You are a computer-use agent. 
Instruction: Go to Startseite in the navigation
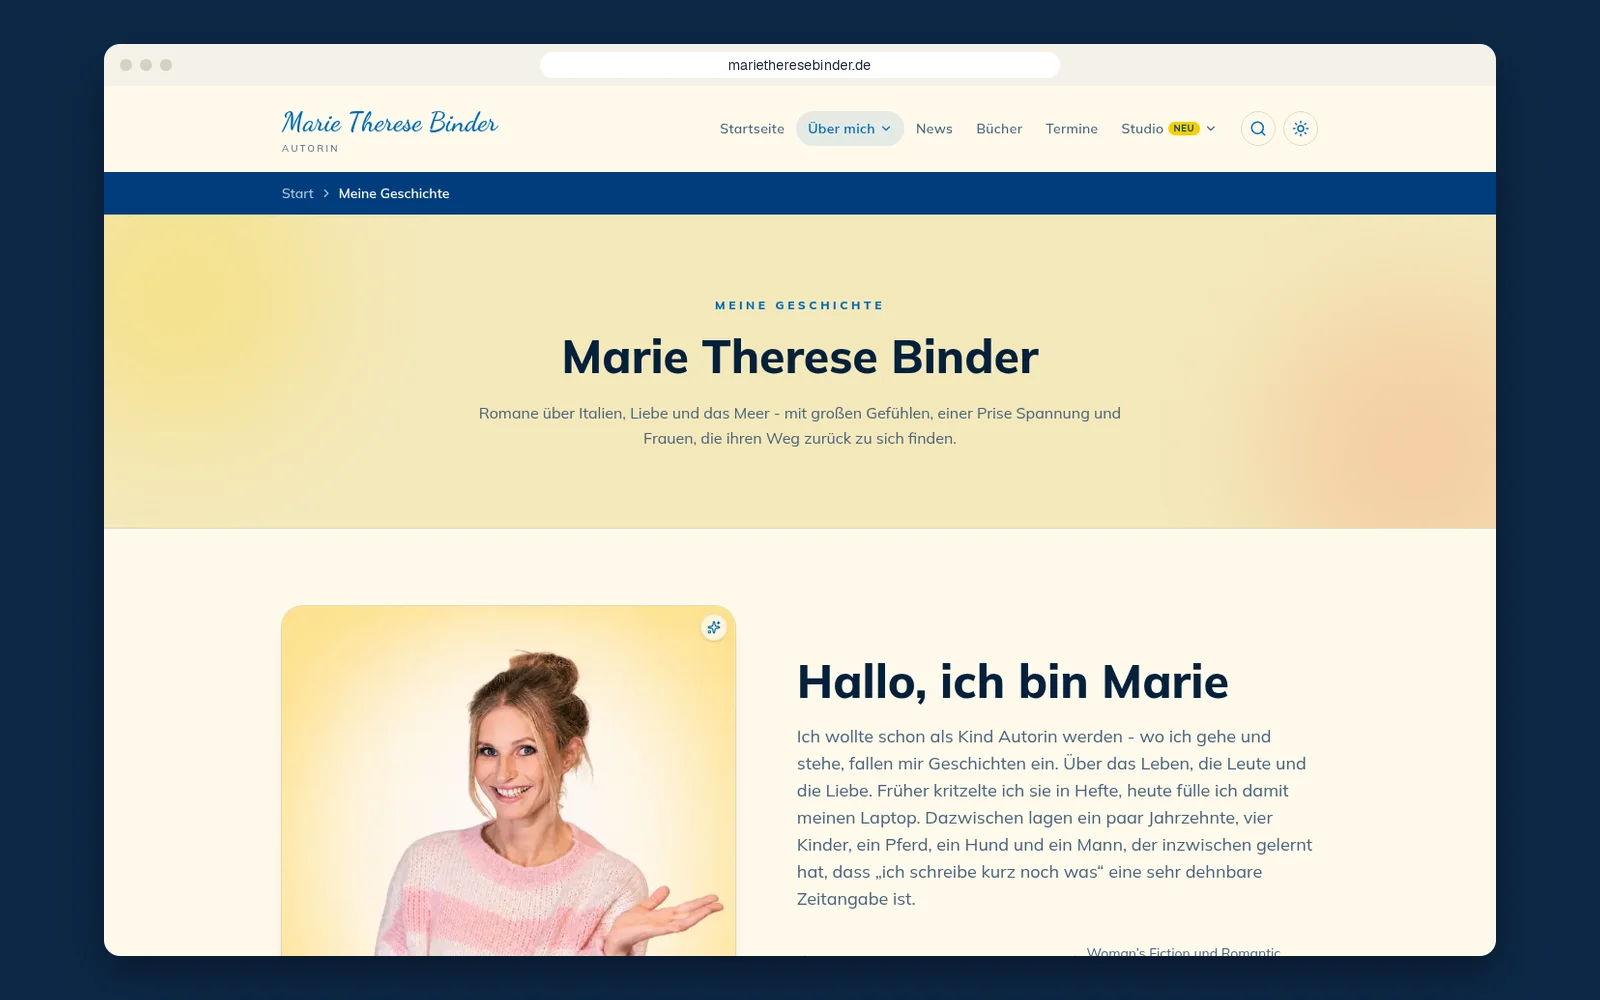tap(752, 129)
